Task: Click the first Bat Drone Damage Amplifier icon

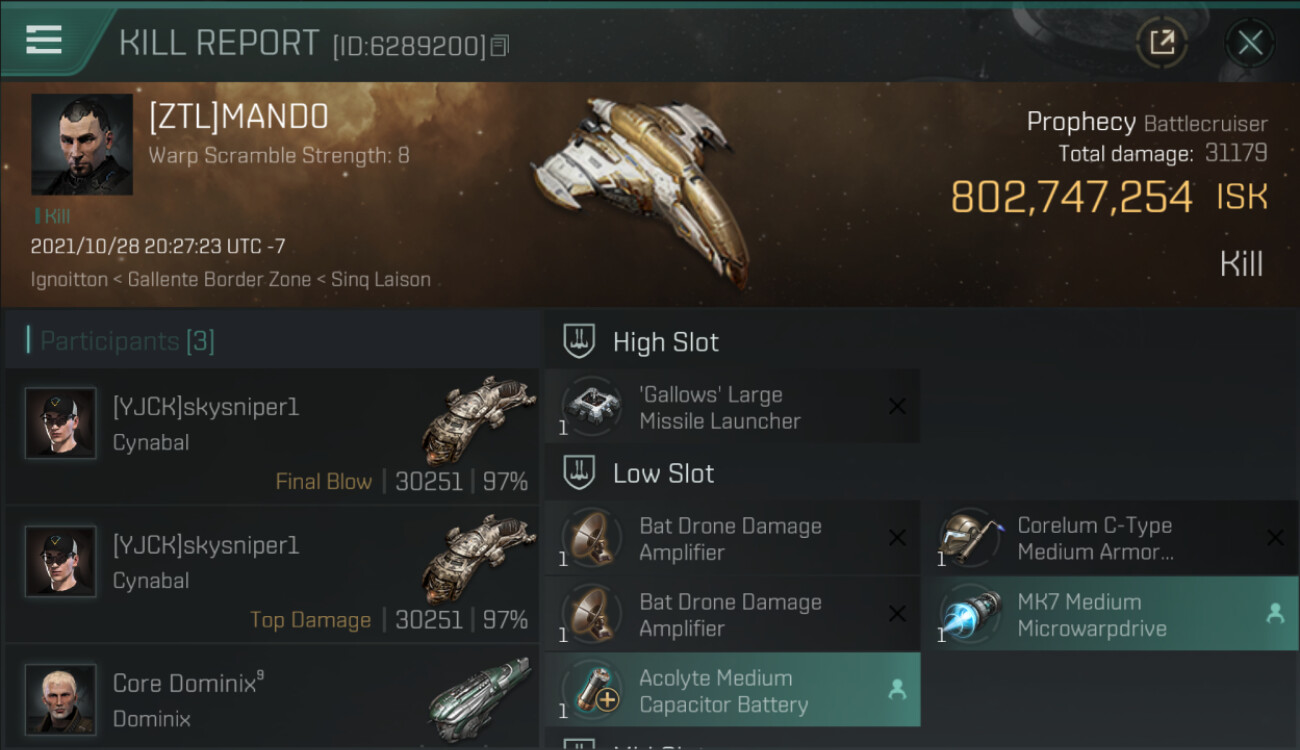Action: tap(592, 538)
